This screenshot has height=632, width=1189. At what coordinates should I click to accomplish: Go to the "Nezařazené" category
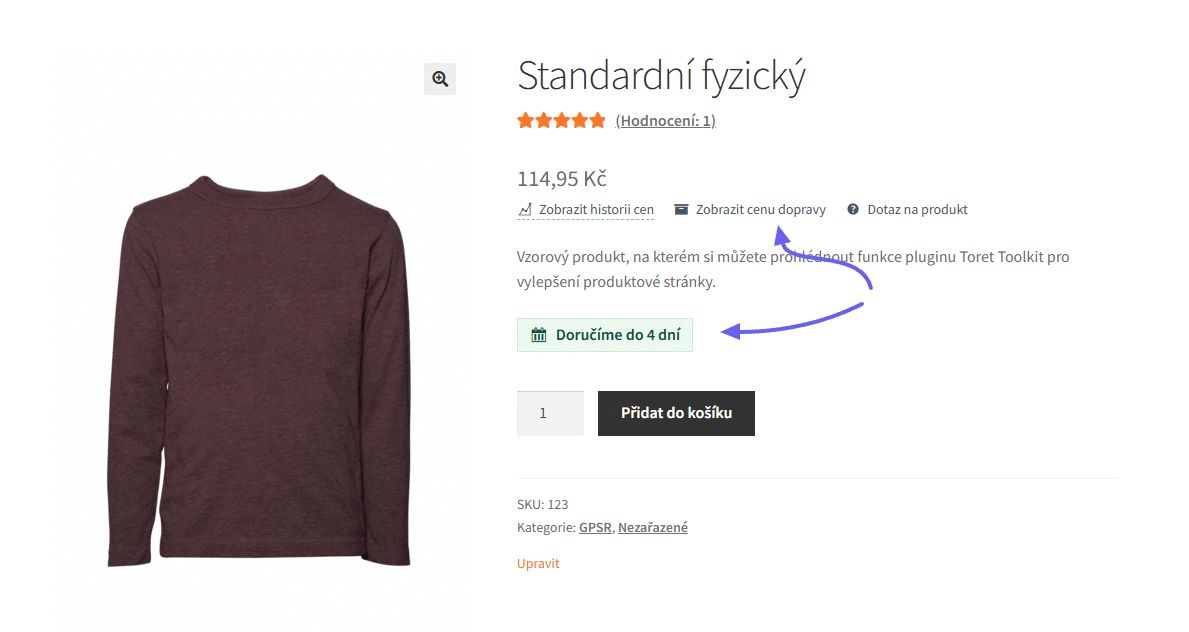[x=652, y=527]
